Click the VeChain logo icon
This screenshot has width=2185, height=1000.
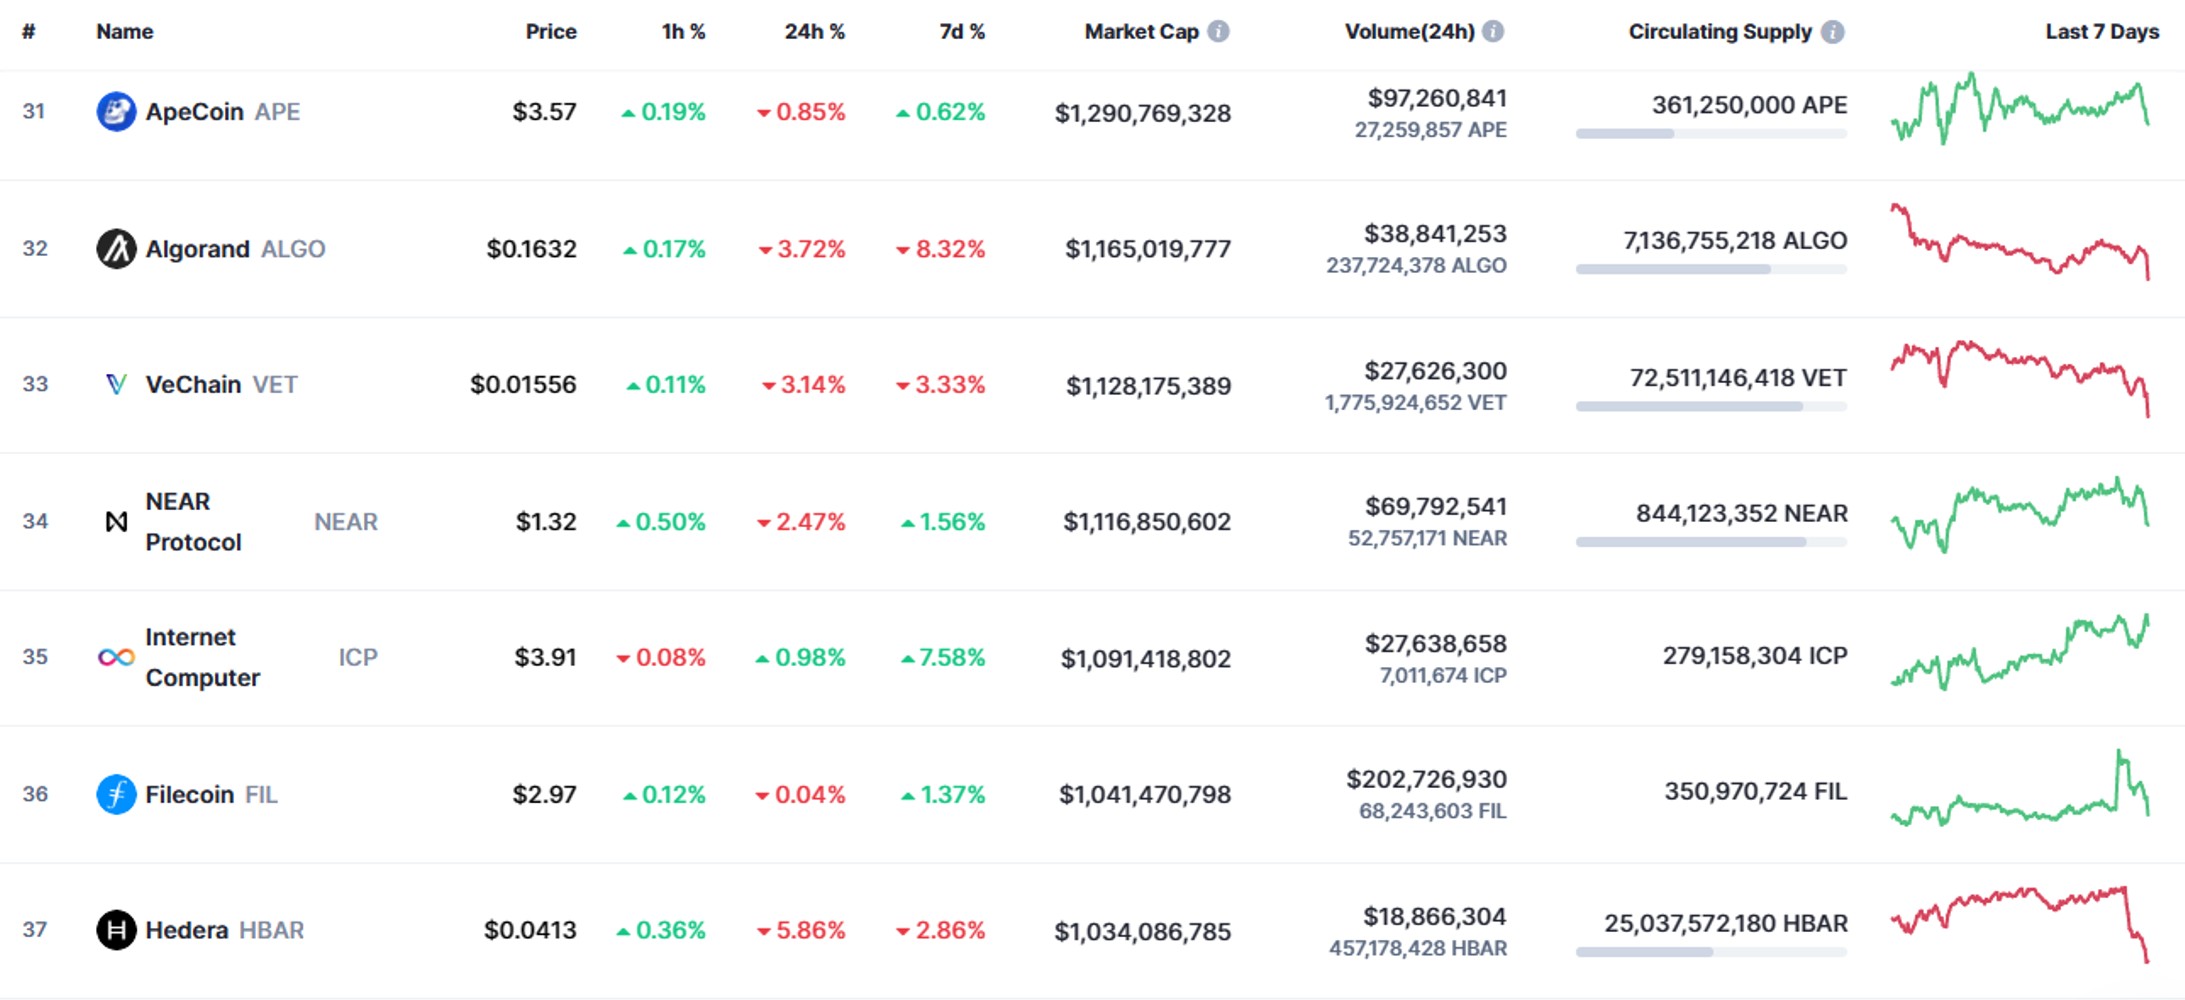(116, 384)
